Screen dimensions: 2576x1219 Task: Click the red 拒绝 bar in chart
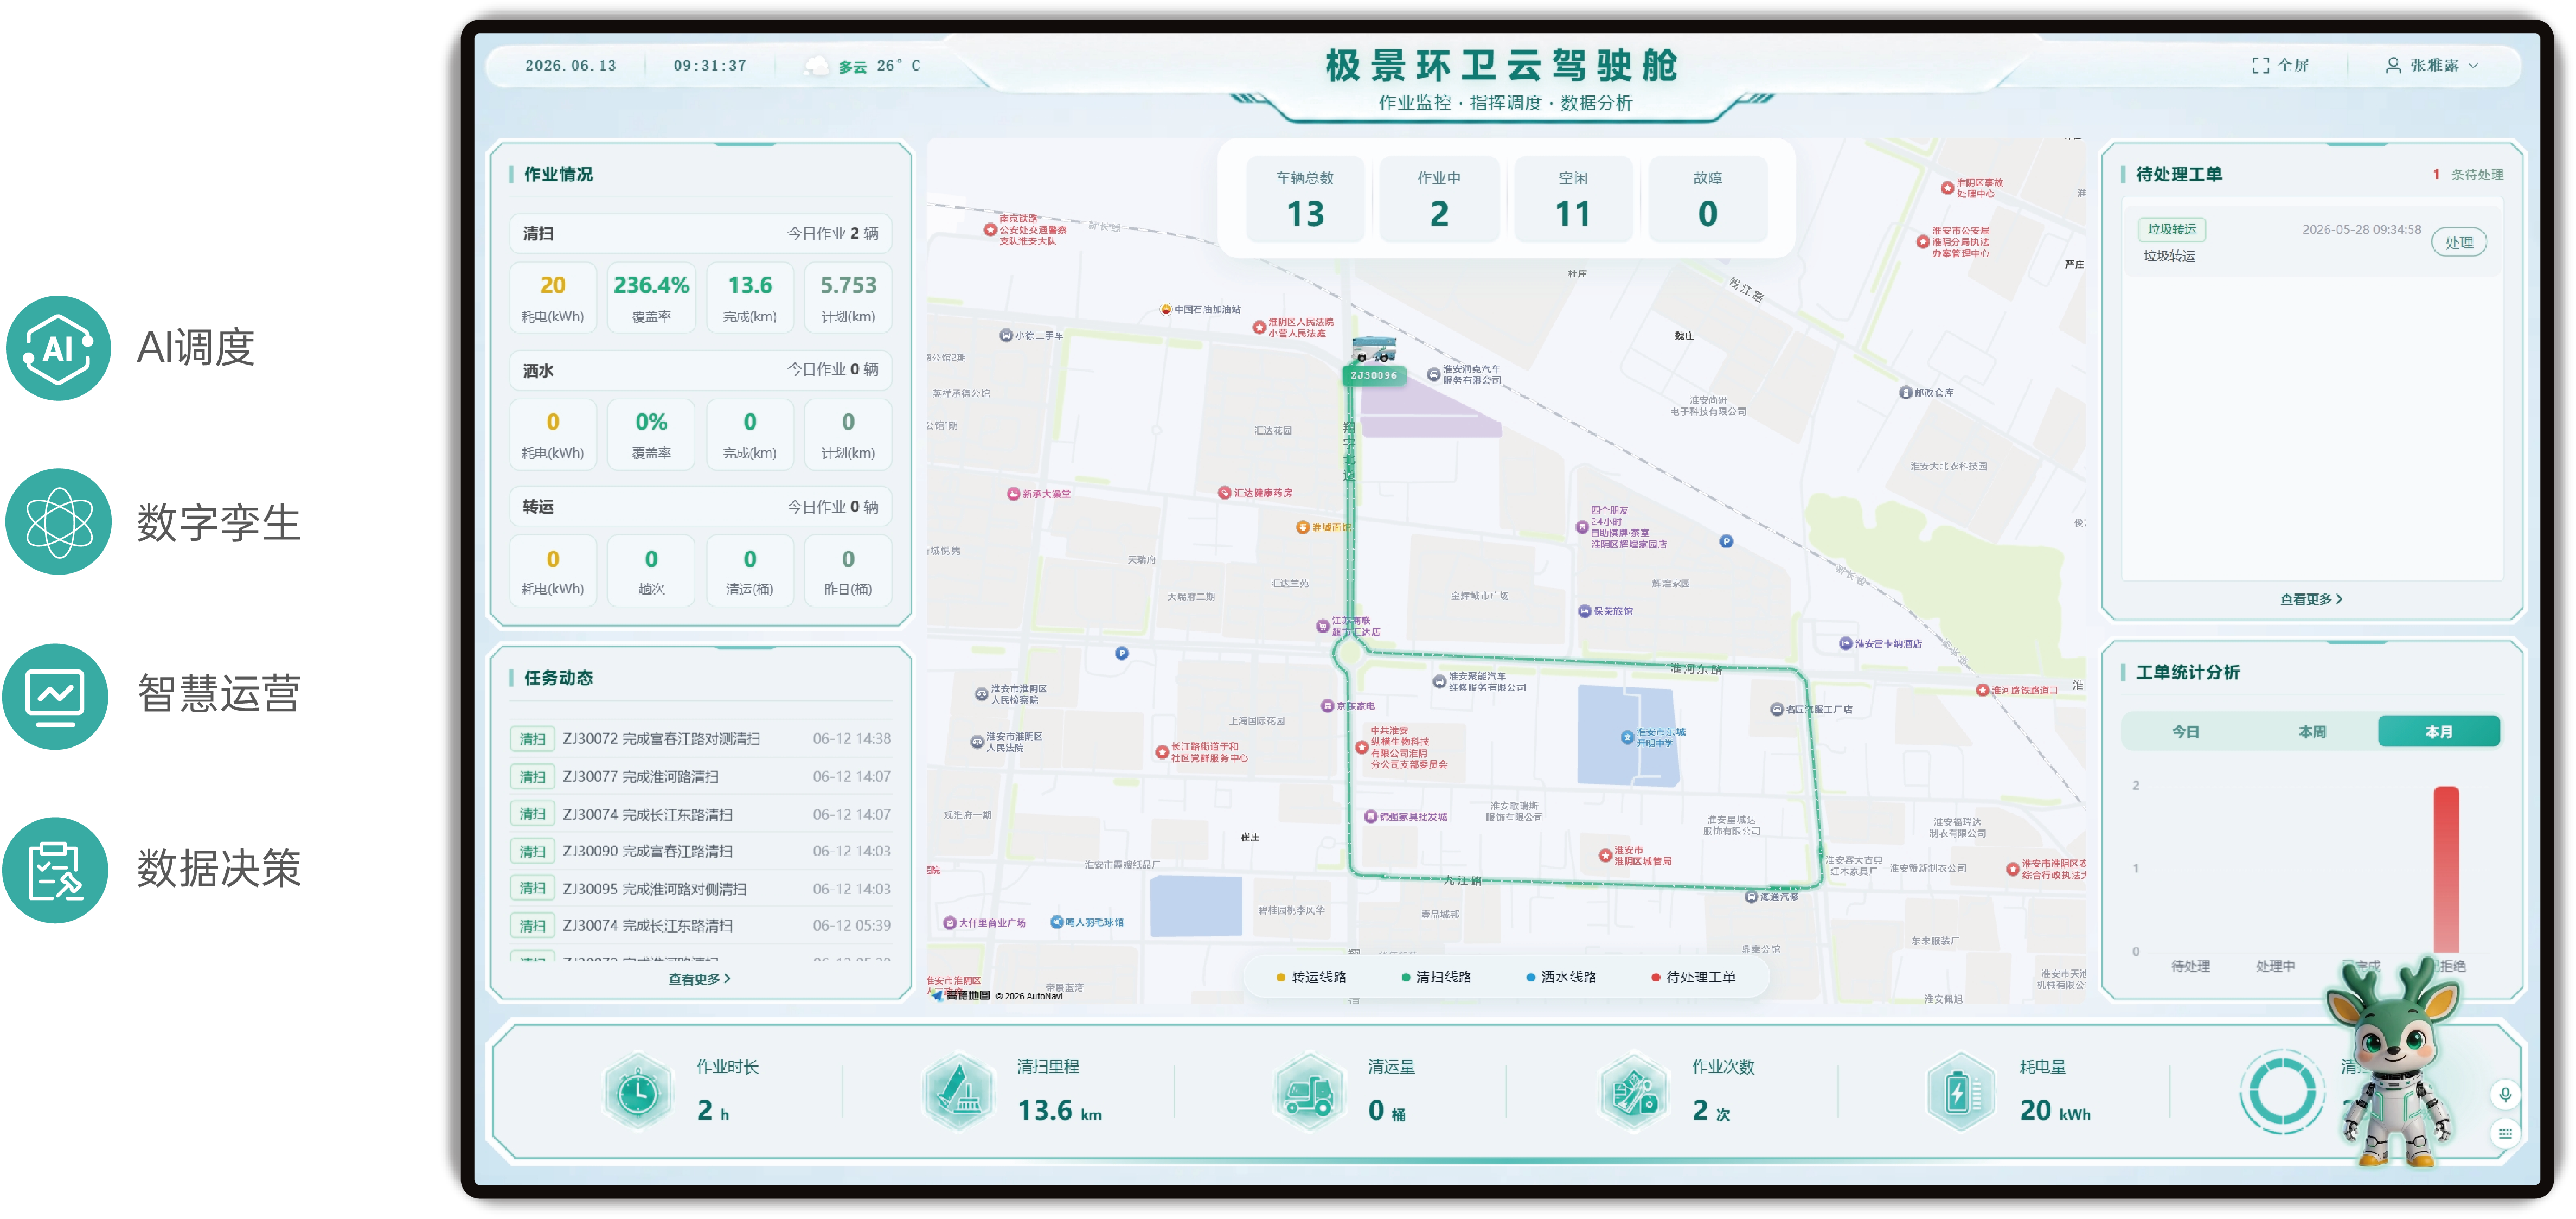[x=2445, y=869]
